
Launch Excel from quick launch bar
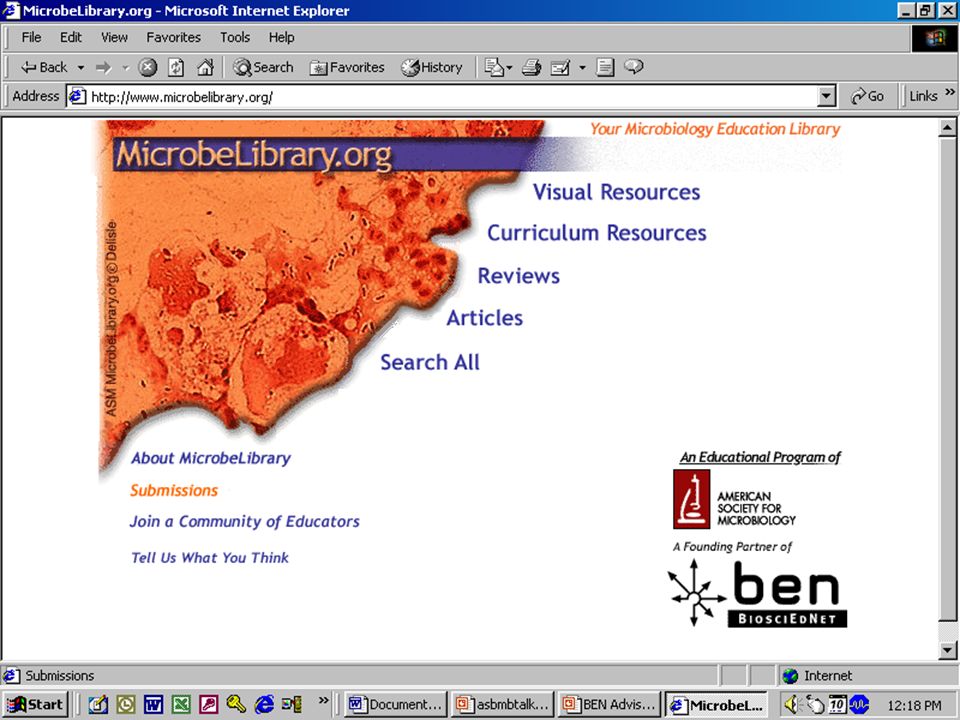pos(181,705)
